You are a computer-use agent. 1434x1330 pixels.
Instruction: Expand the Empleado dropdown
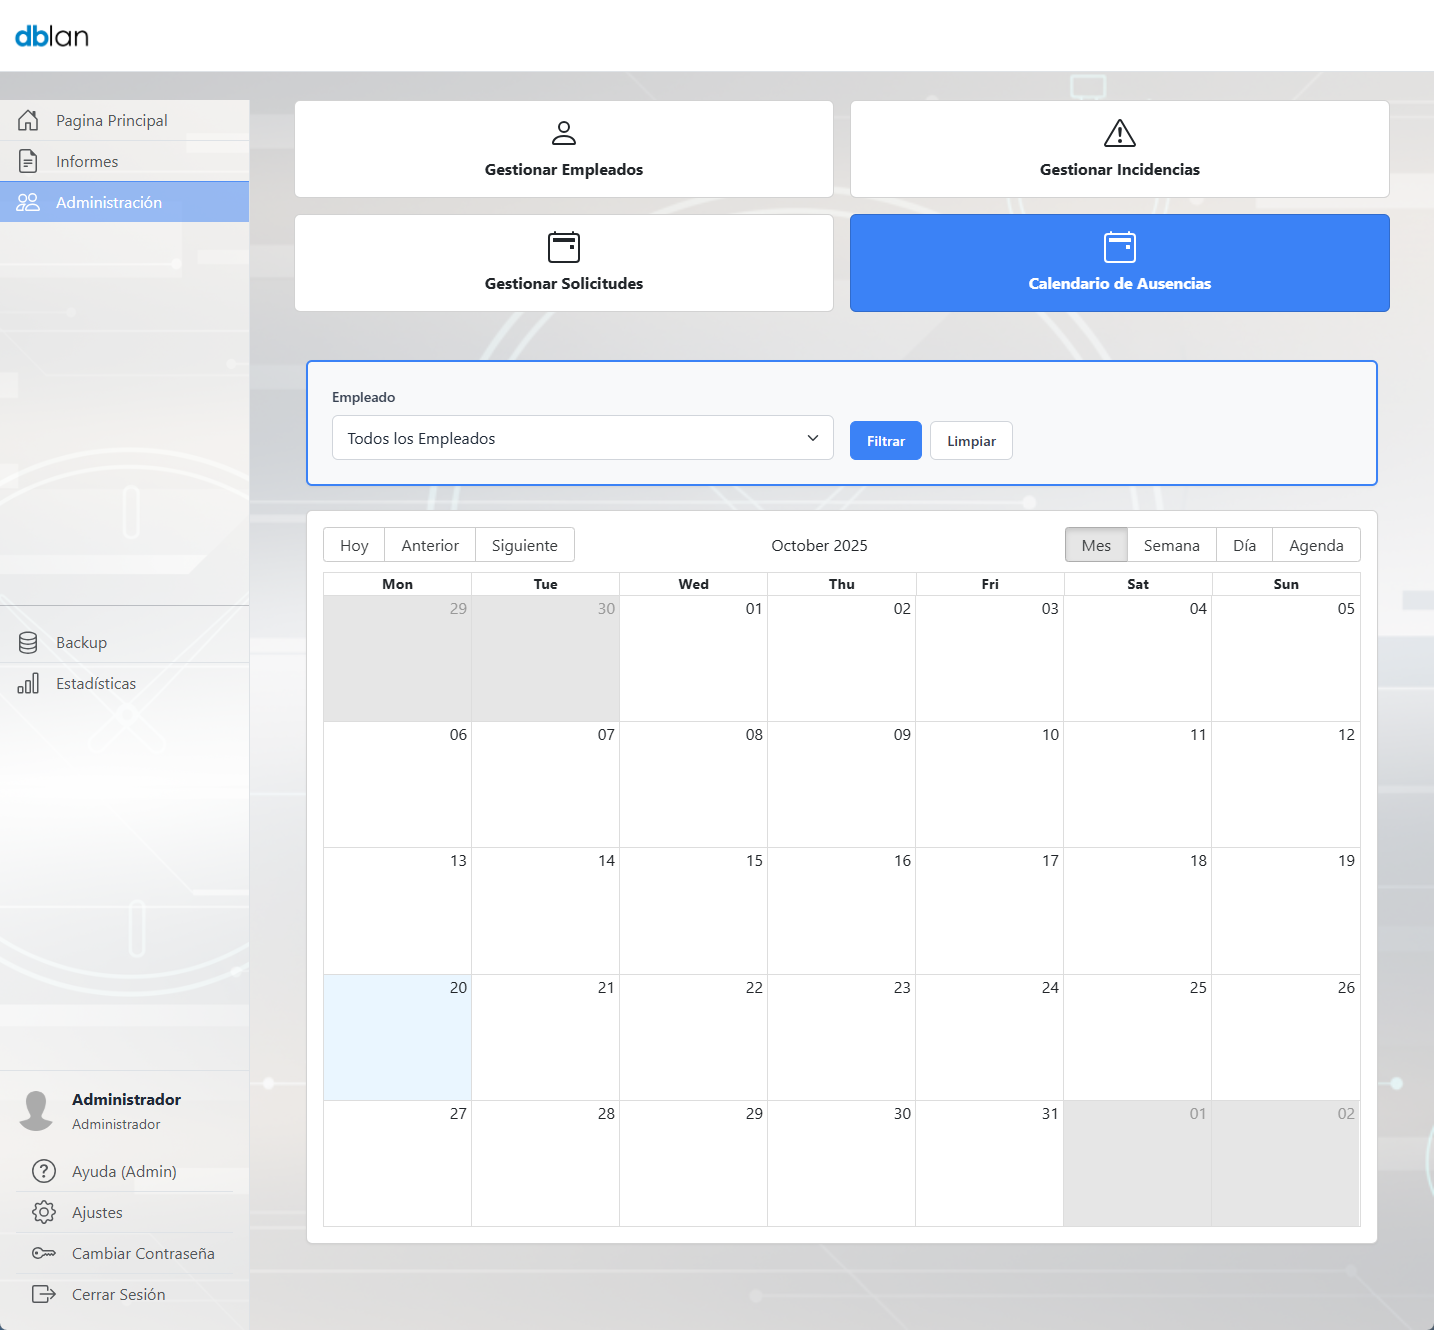[582, 438]
